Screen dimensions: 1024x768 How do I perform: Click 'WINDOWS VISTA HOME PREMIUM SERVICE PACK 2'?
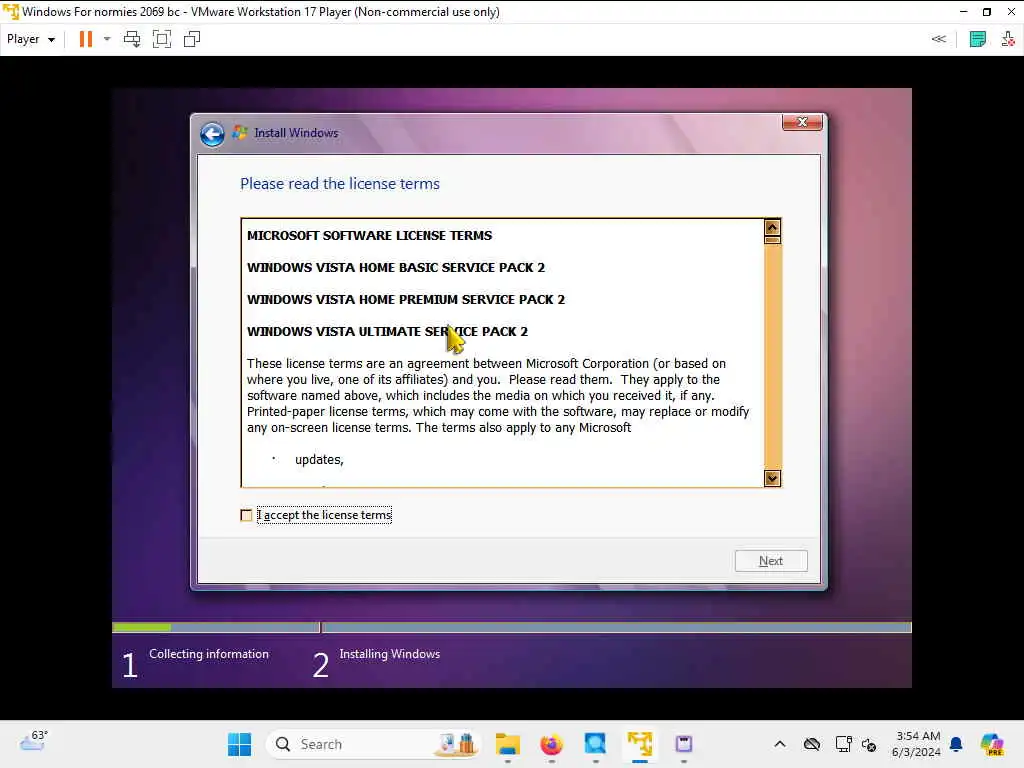[406, 300]
